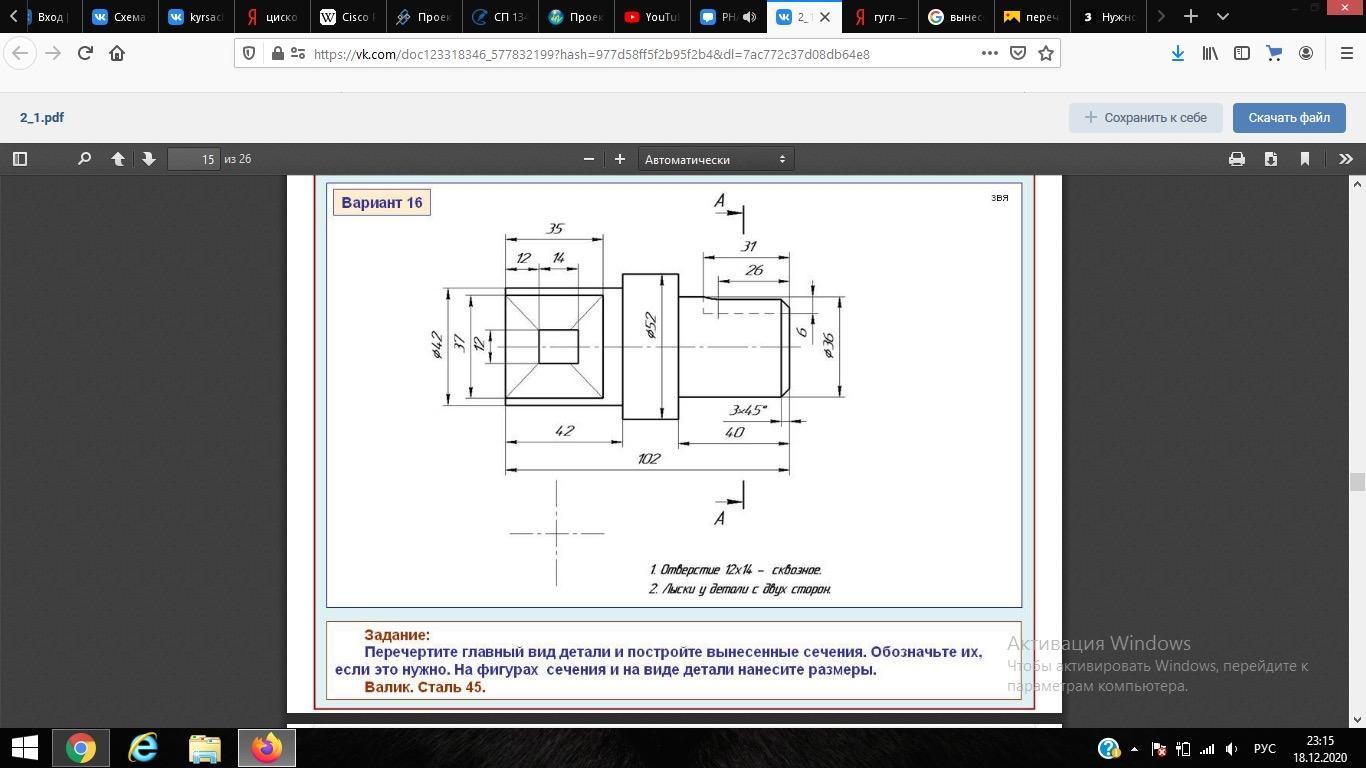Switch to the 'СП 13-' tab
The height and width of the screenshot is (768, 1366).
point(499,17)
